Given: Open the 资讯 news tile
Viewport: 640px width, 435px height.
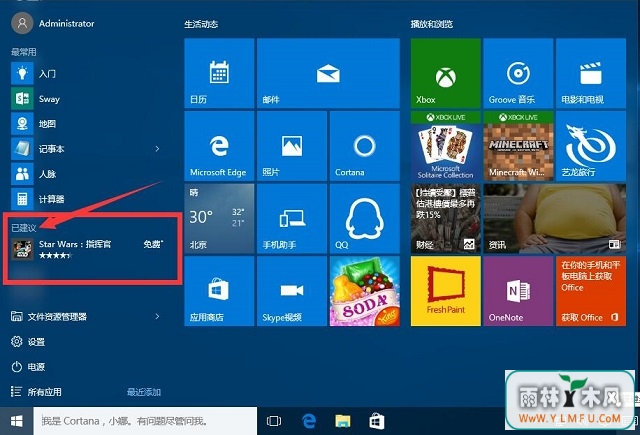Looking at the screenshot, I should (555, 219).
